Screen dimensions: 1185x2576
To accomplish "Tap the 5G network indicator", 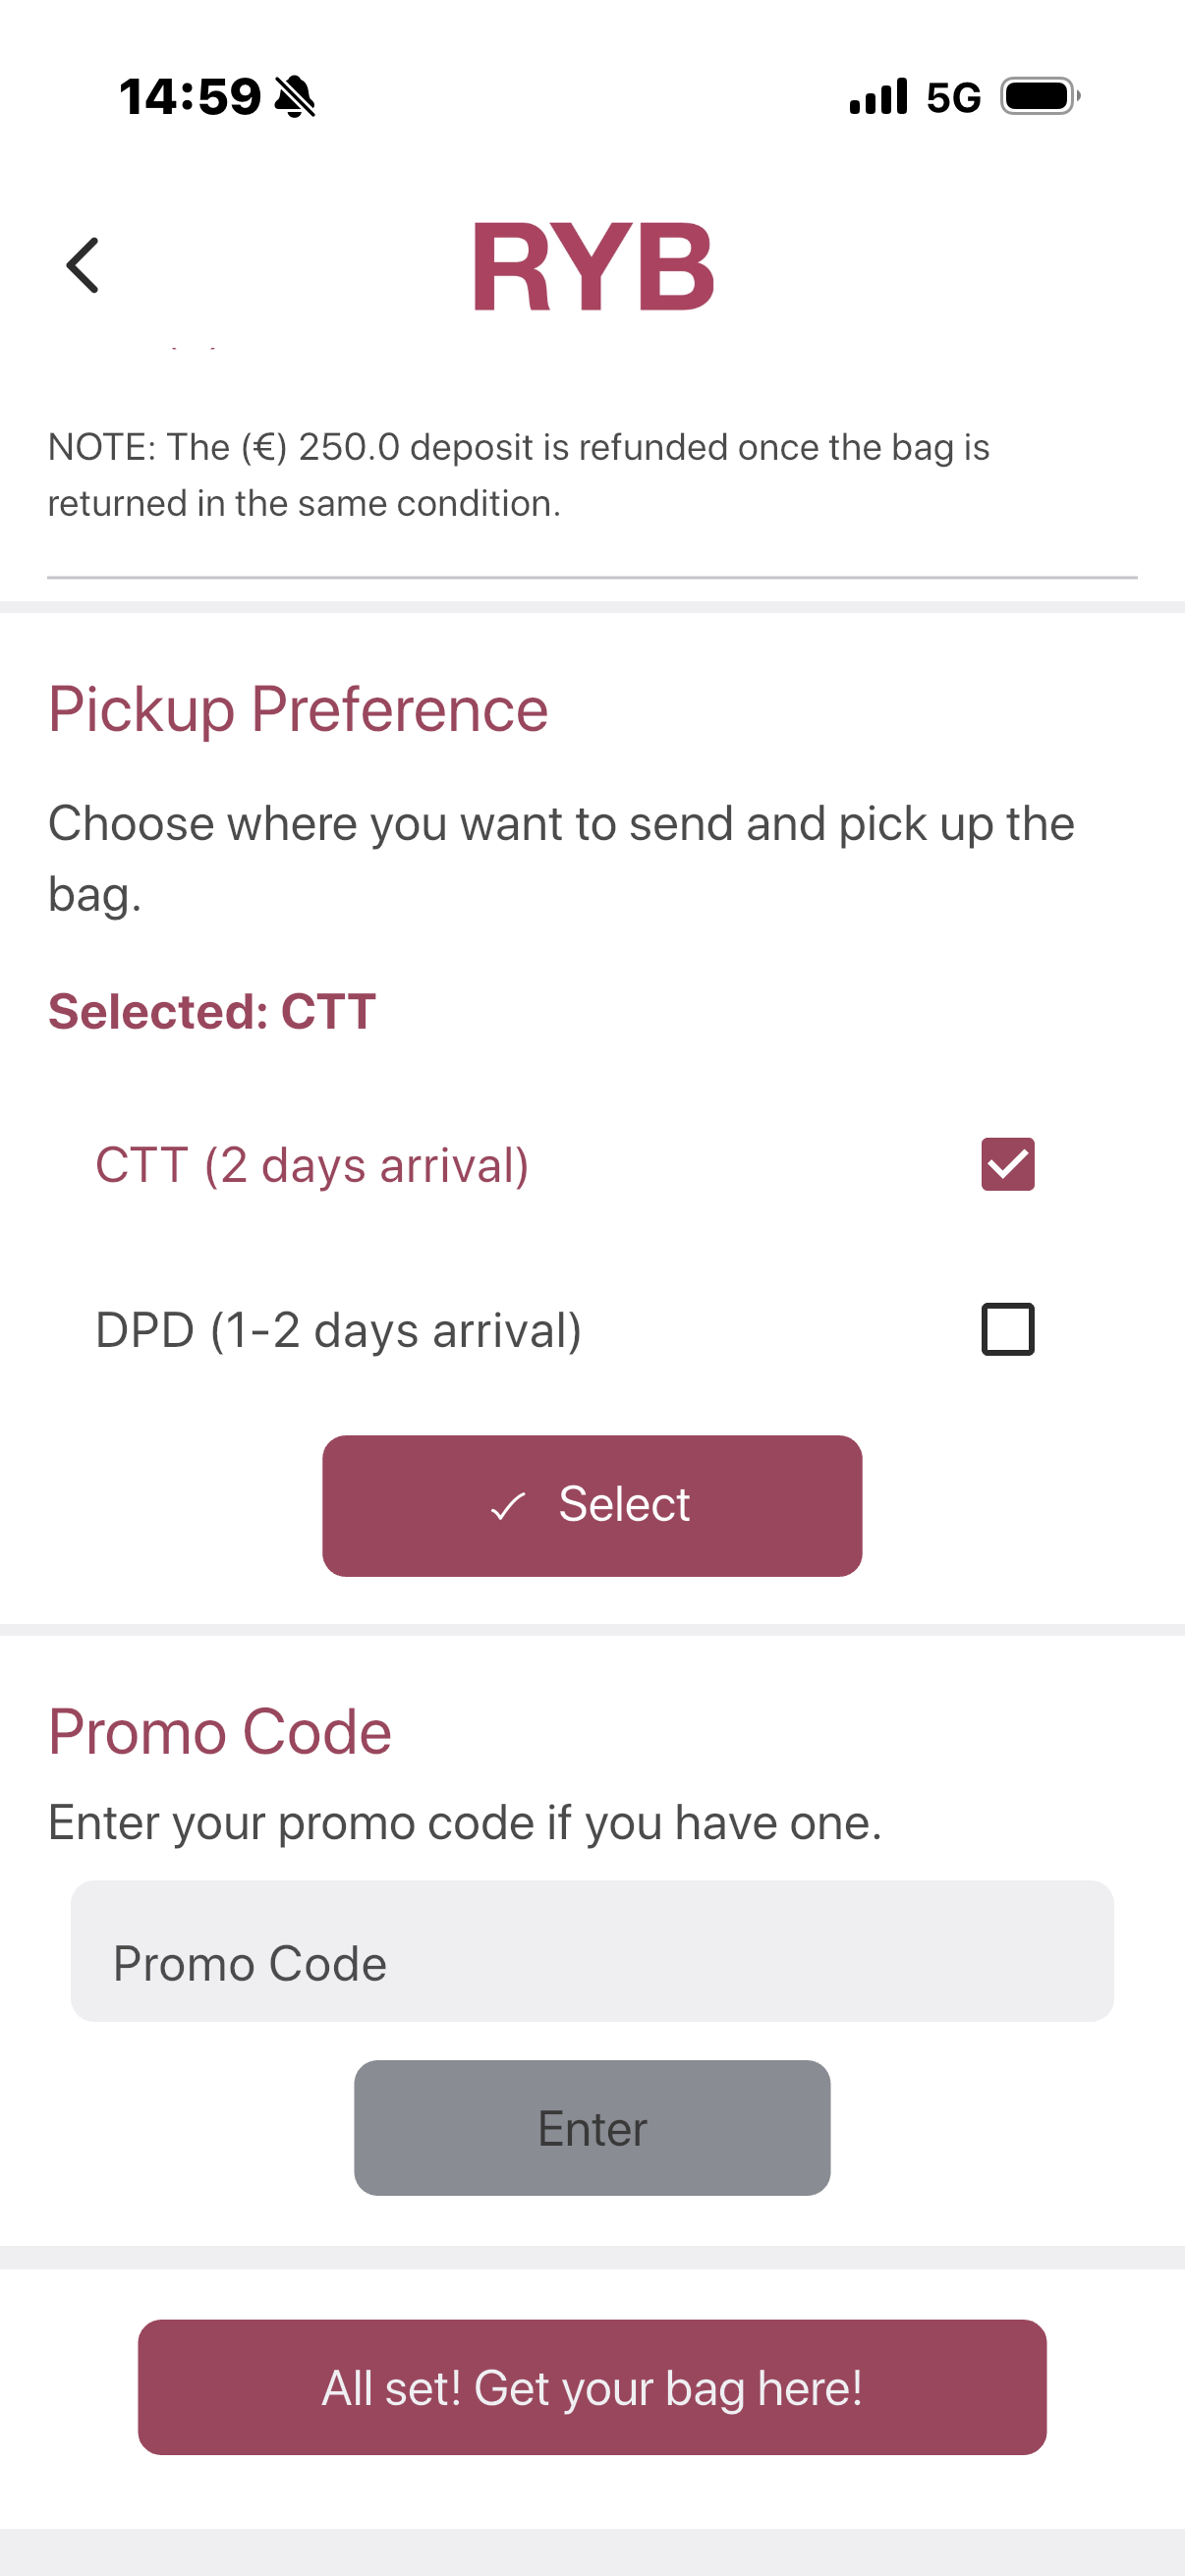I will click(x=953, y=98).
